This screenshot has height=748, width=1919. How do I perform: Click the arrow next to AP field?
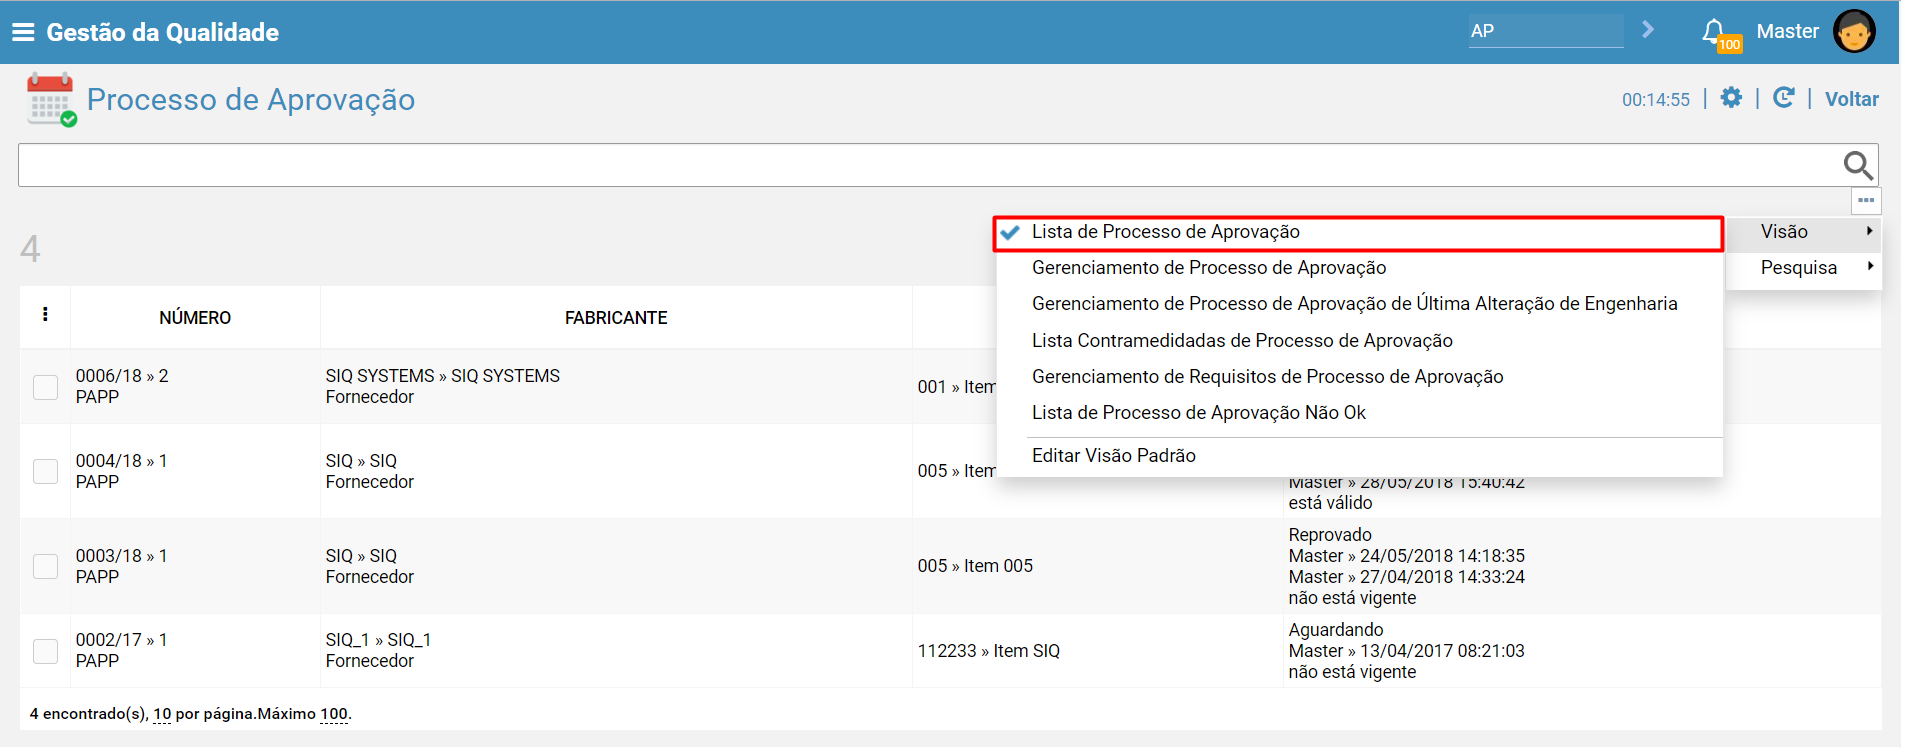point(1648,30)
